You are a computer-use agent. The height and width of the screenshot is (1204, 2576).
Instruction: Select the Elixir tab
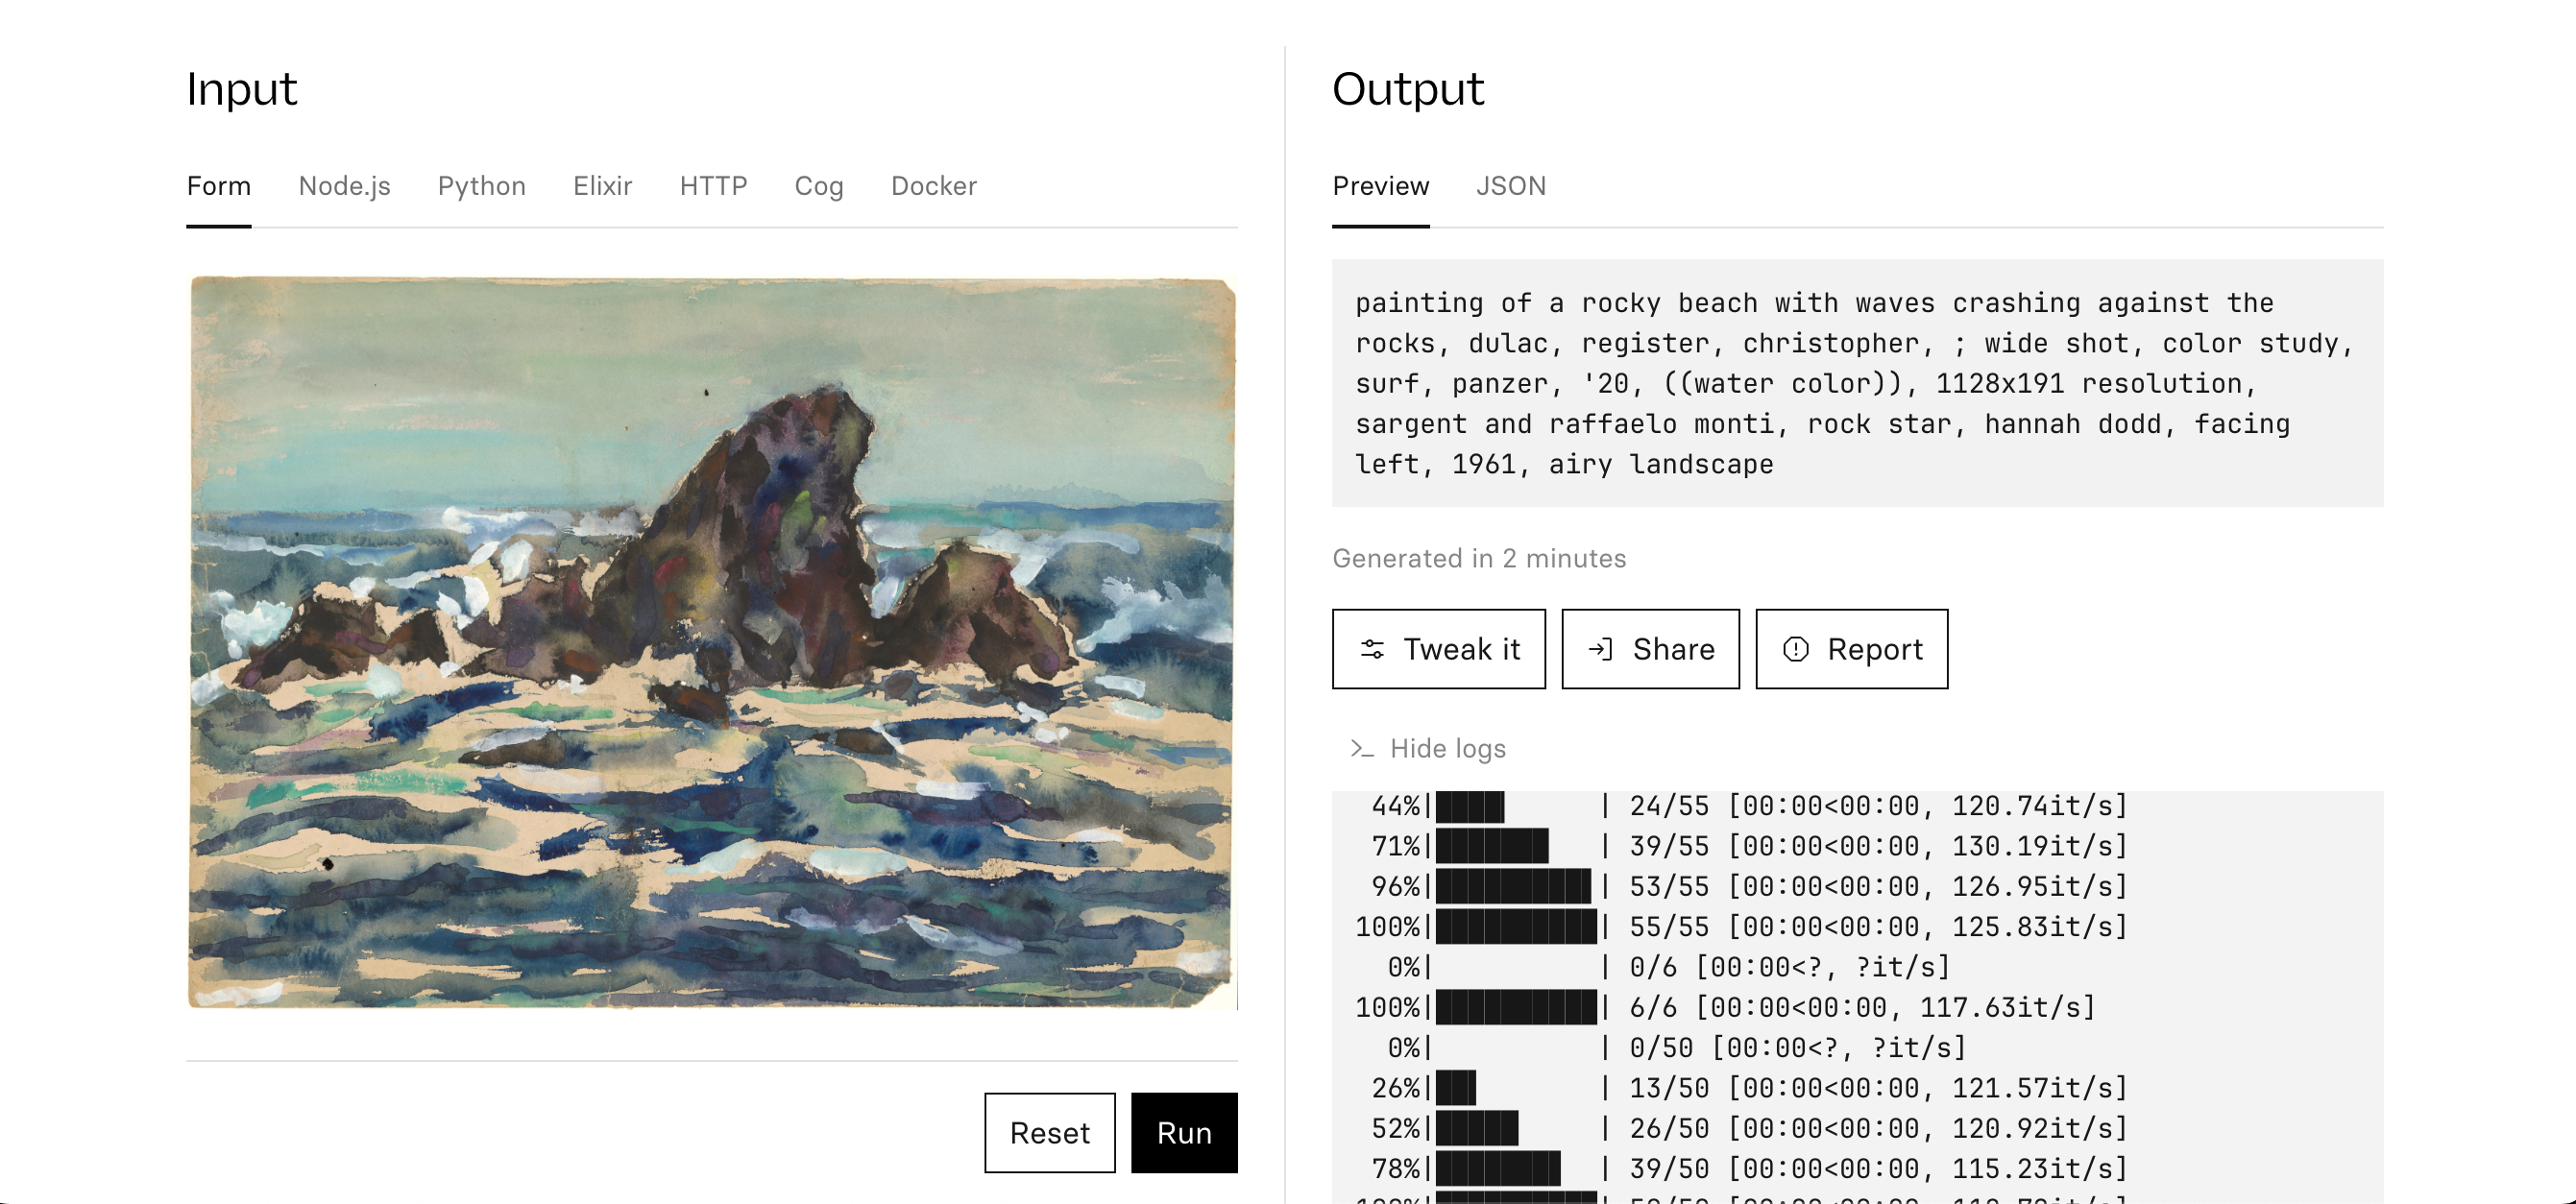click(x=602, y=186)
